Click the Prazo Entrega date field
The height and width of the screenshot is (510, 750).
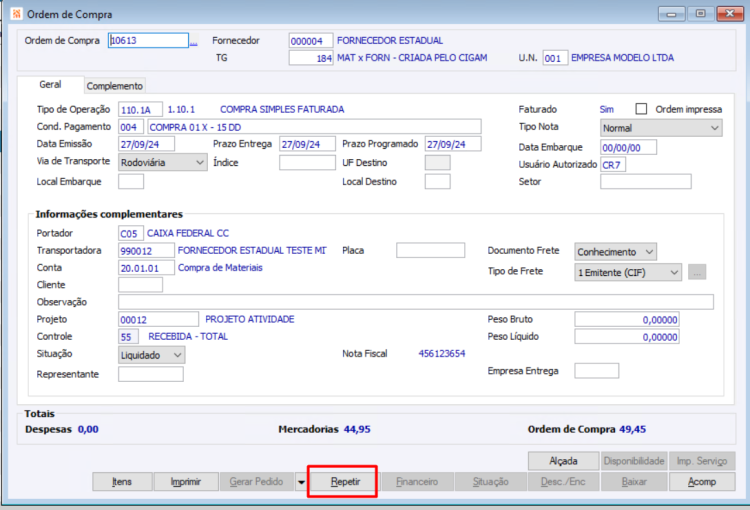tap(307, 144)
